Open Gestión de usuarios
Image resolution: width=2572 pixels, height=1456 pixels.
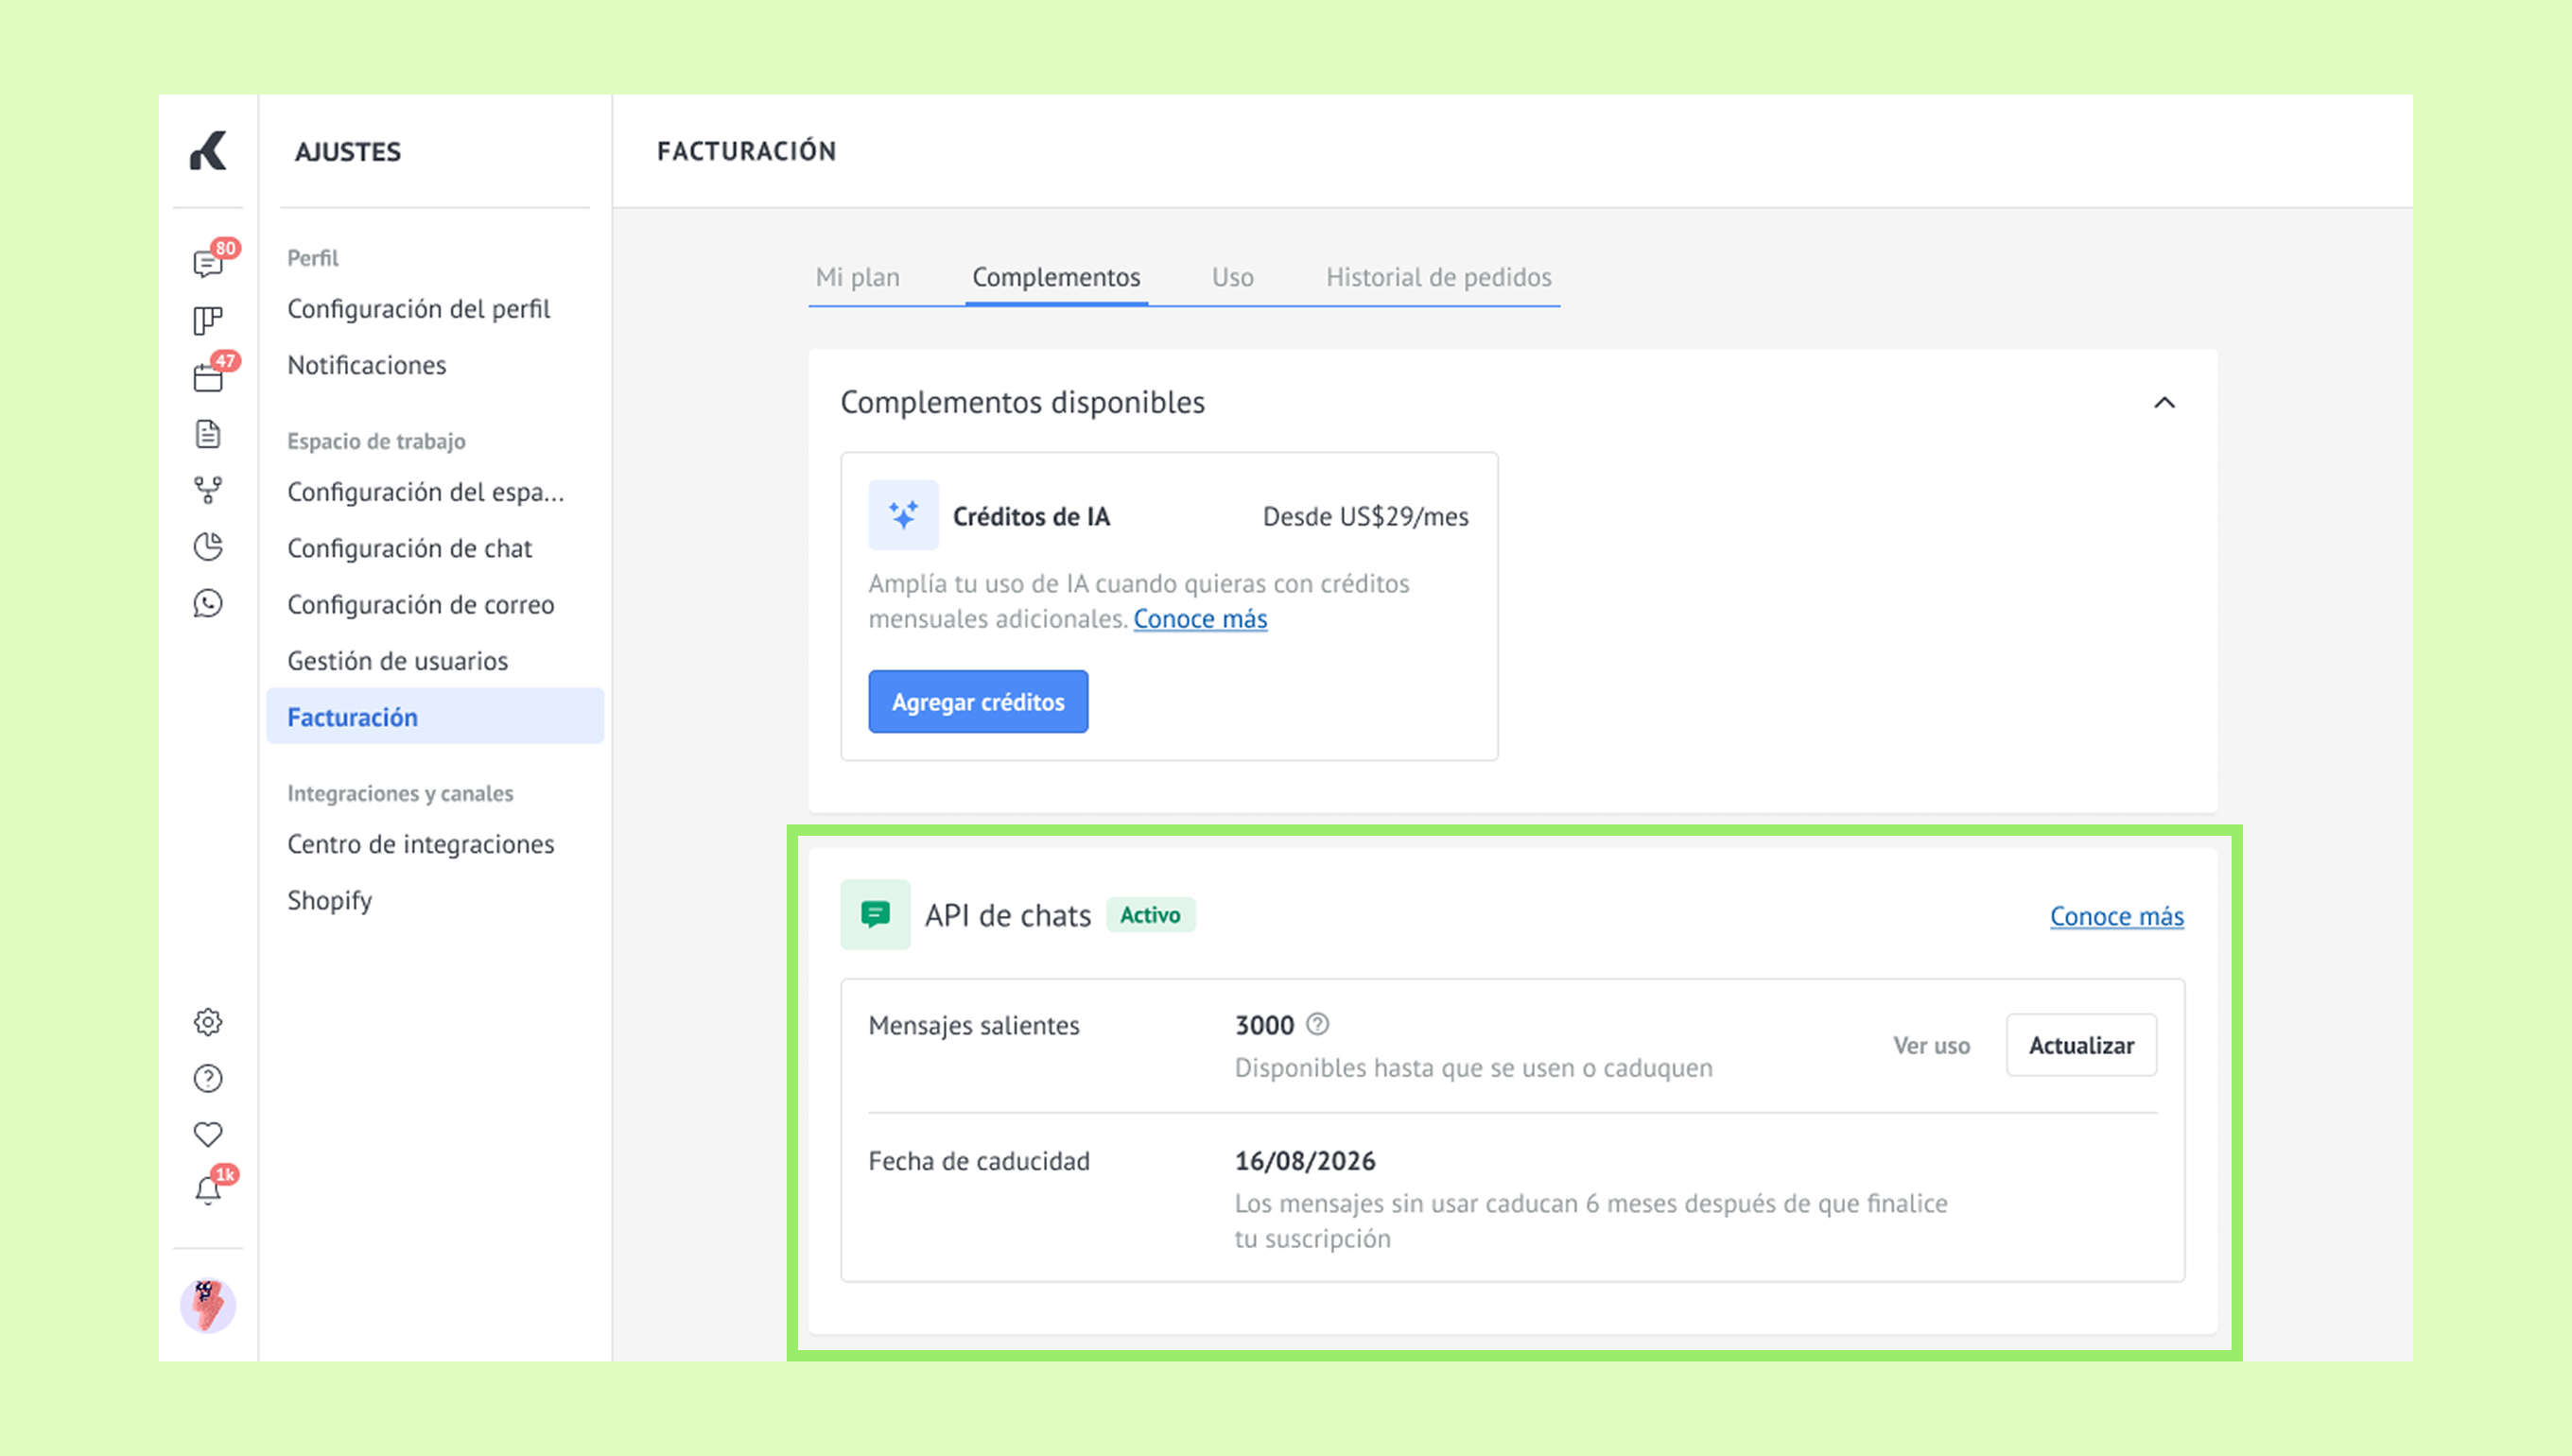397,661
